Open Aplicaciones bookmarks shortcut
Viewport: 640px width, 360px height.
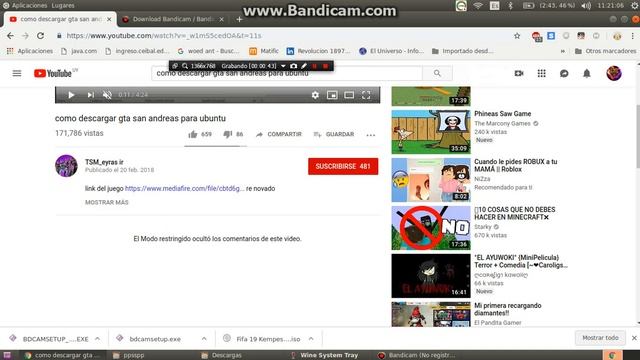[30, 51]
